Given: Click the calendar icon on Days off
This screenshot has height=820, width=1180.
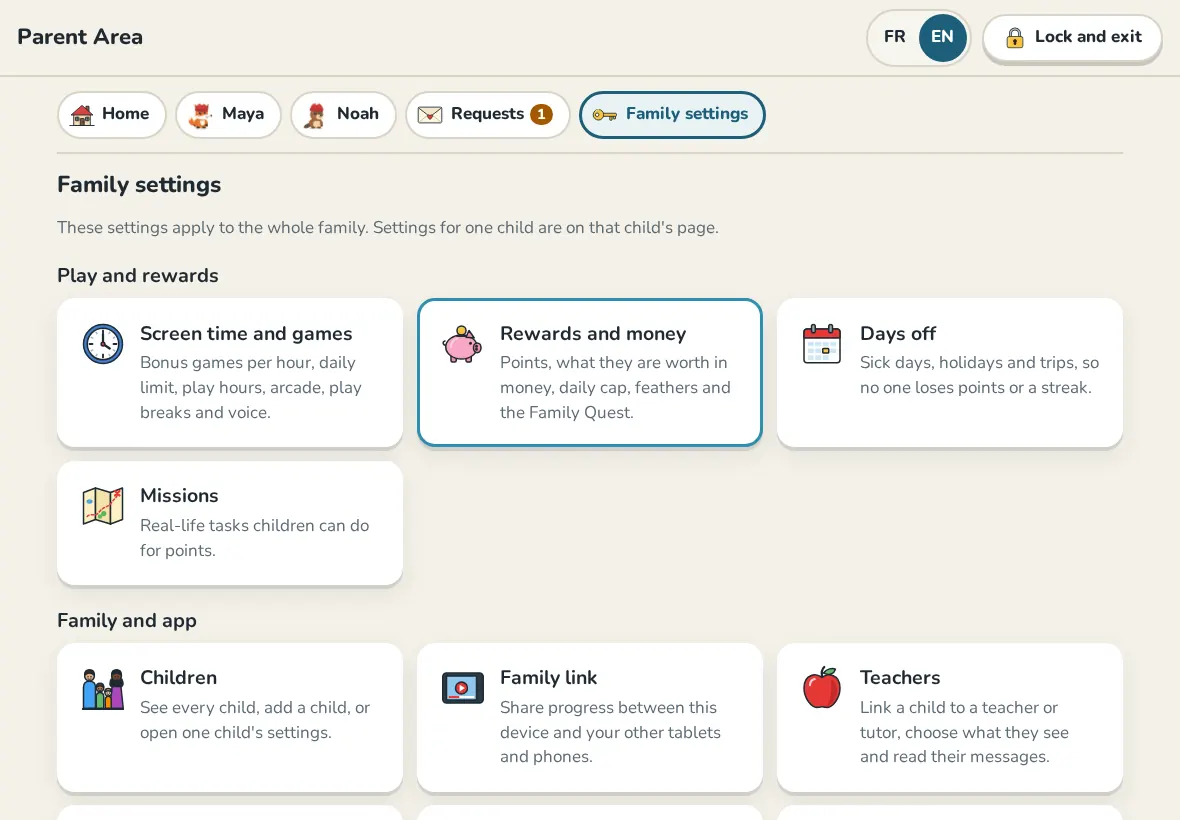Looking at the screenshot, I should coord(822,345).
